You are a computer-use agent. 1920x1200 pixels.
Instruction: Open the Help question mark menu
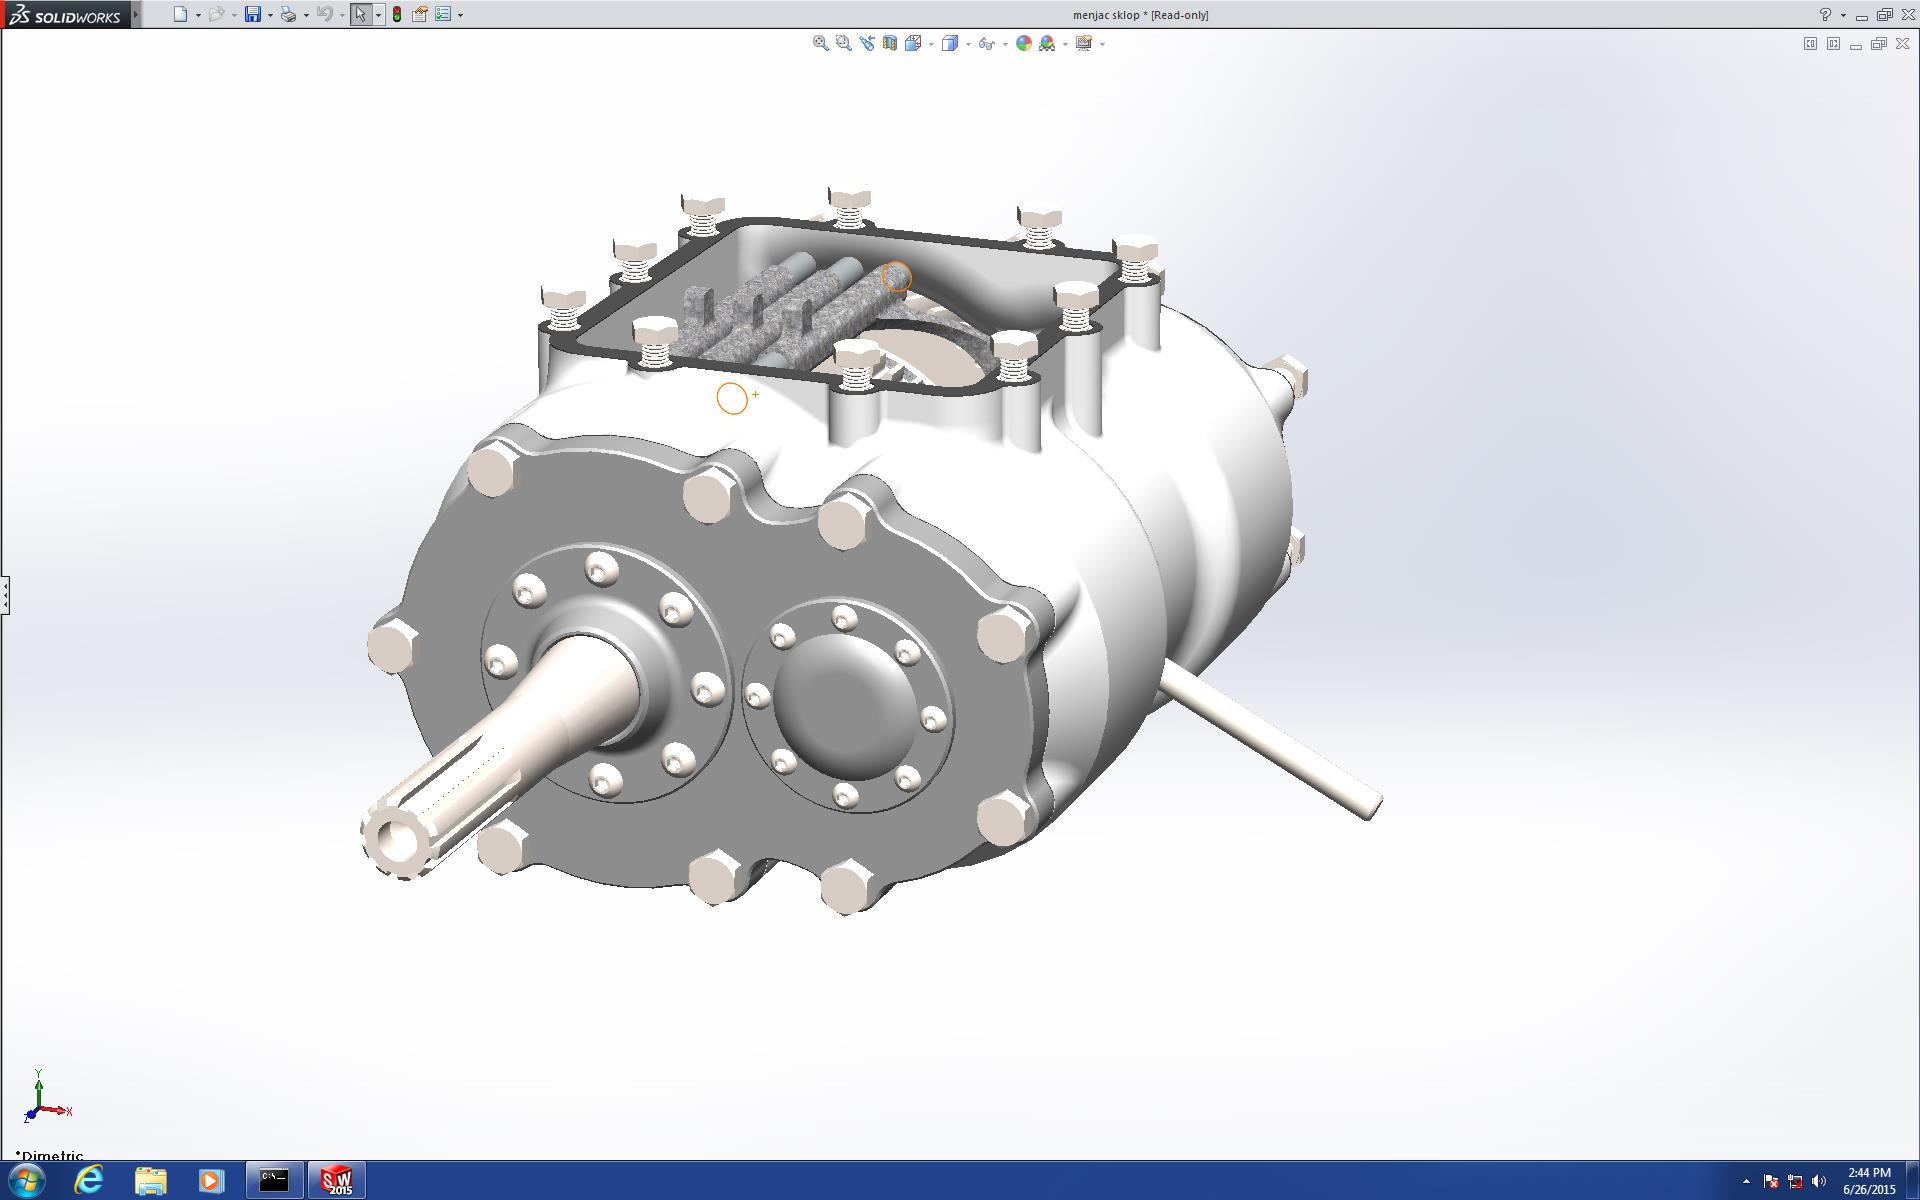point(1825,14)
